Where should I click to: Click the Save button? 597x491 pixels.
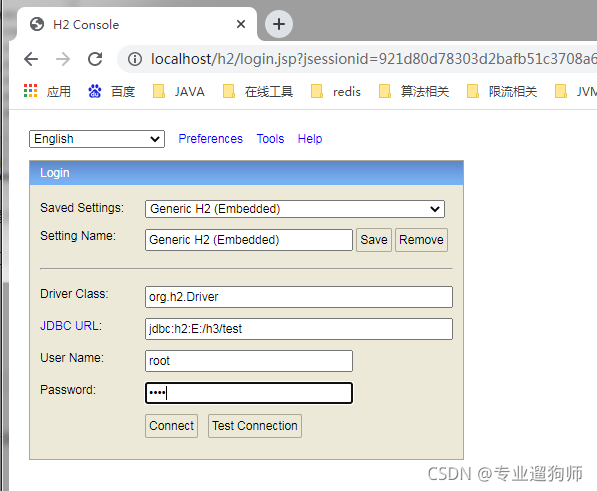374,240
